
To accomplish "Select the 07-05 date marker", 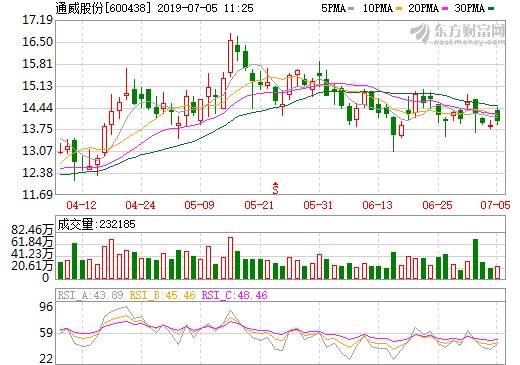I will tap(495, 205).
